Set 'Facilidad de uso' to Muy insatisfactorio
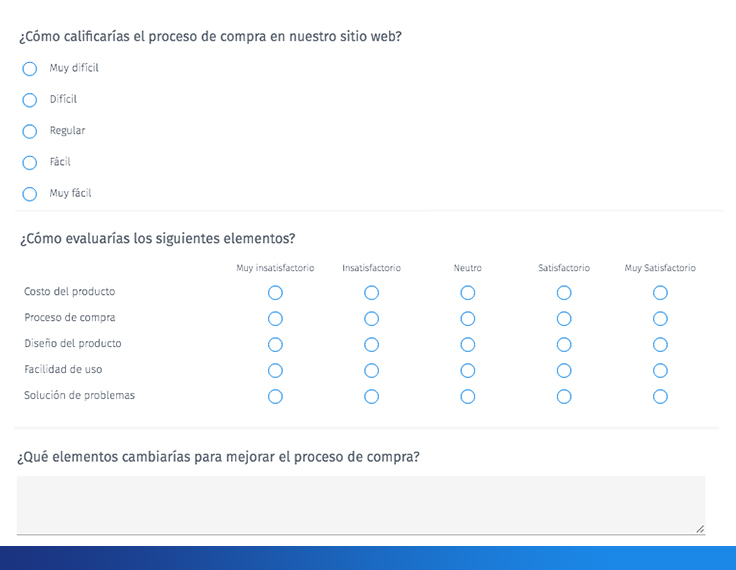 click(x=275, y=371)
